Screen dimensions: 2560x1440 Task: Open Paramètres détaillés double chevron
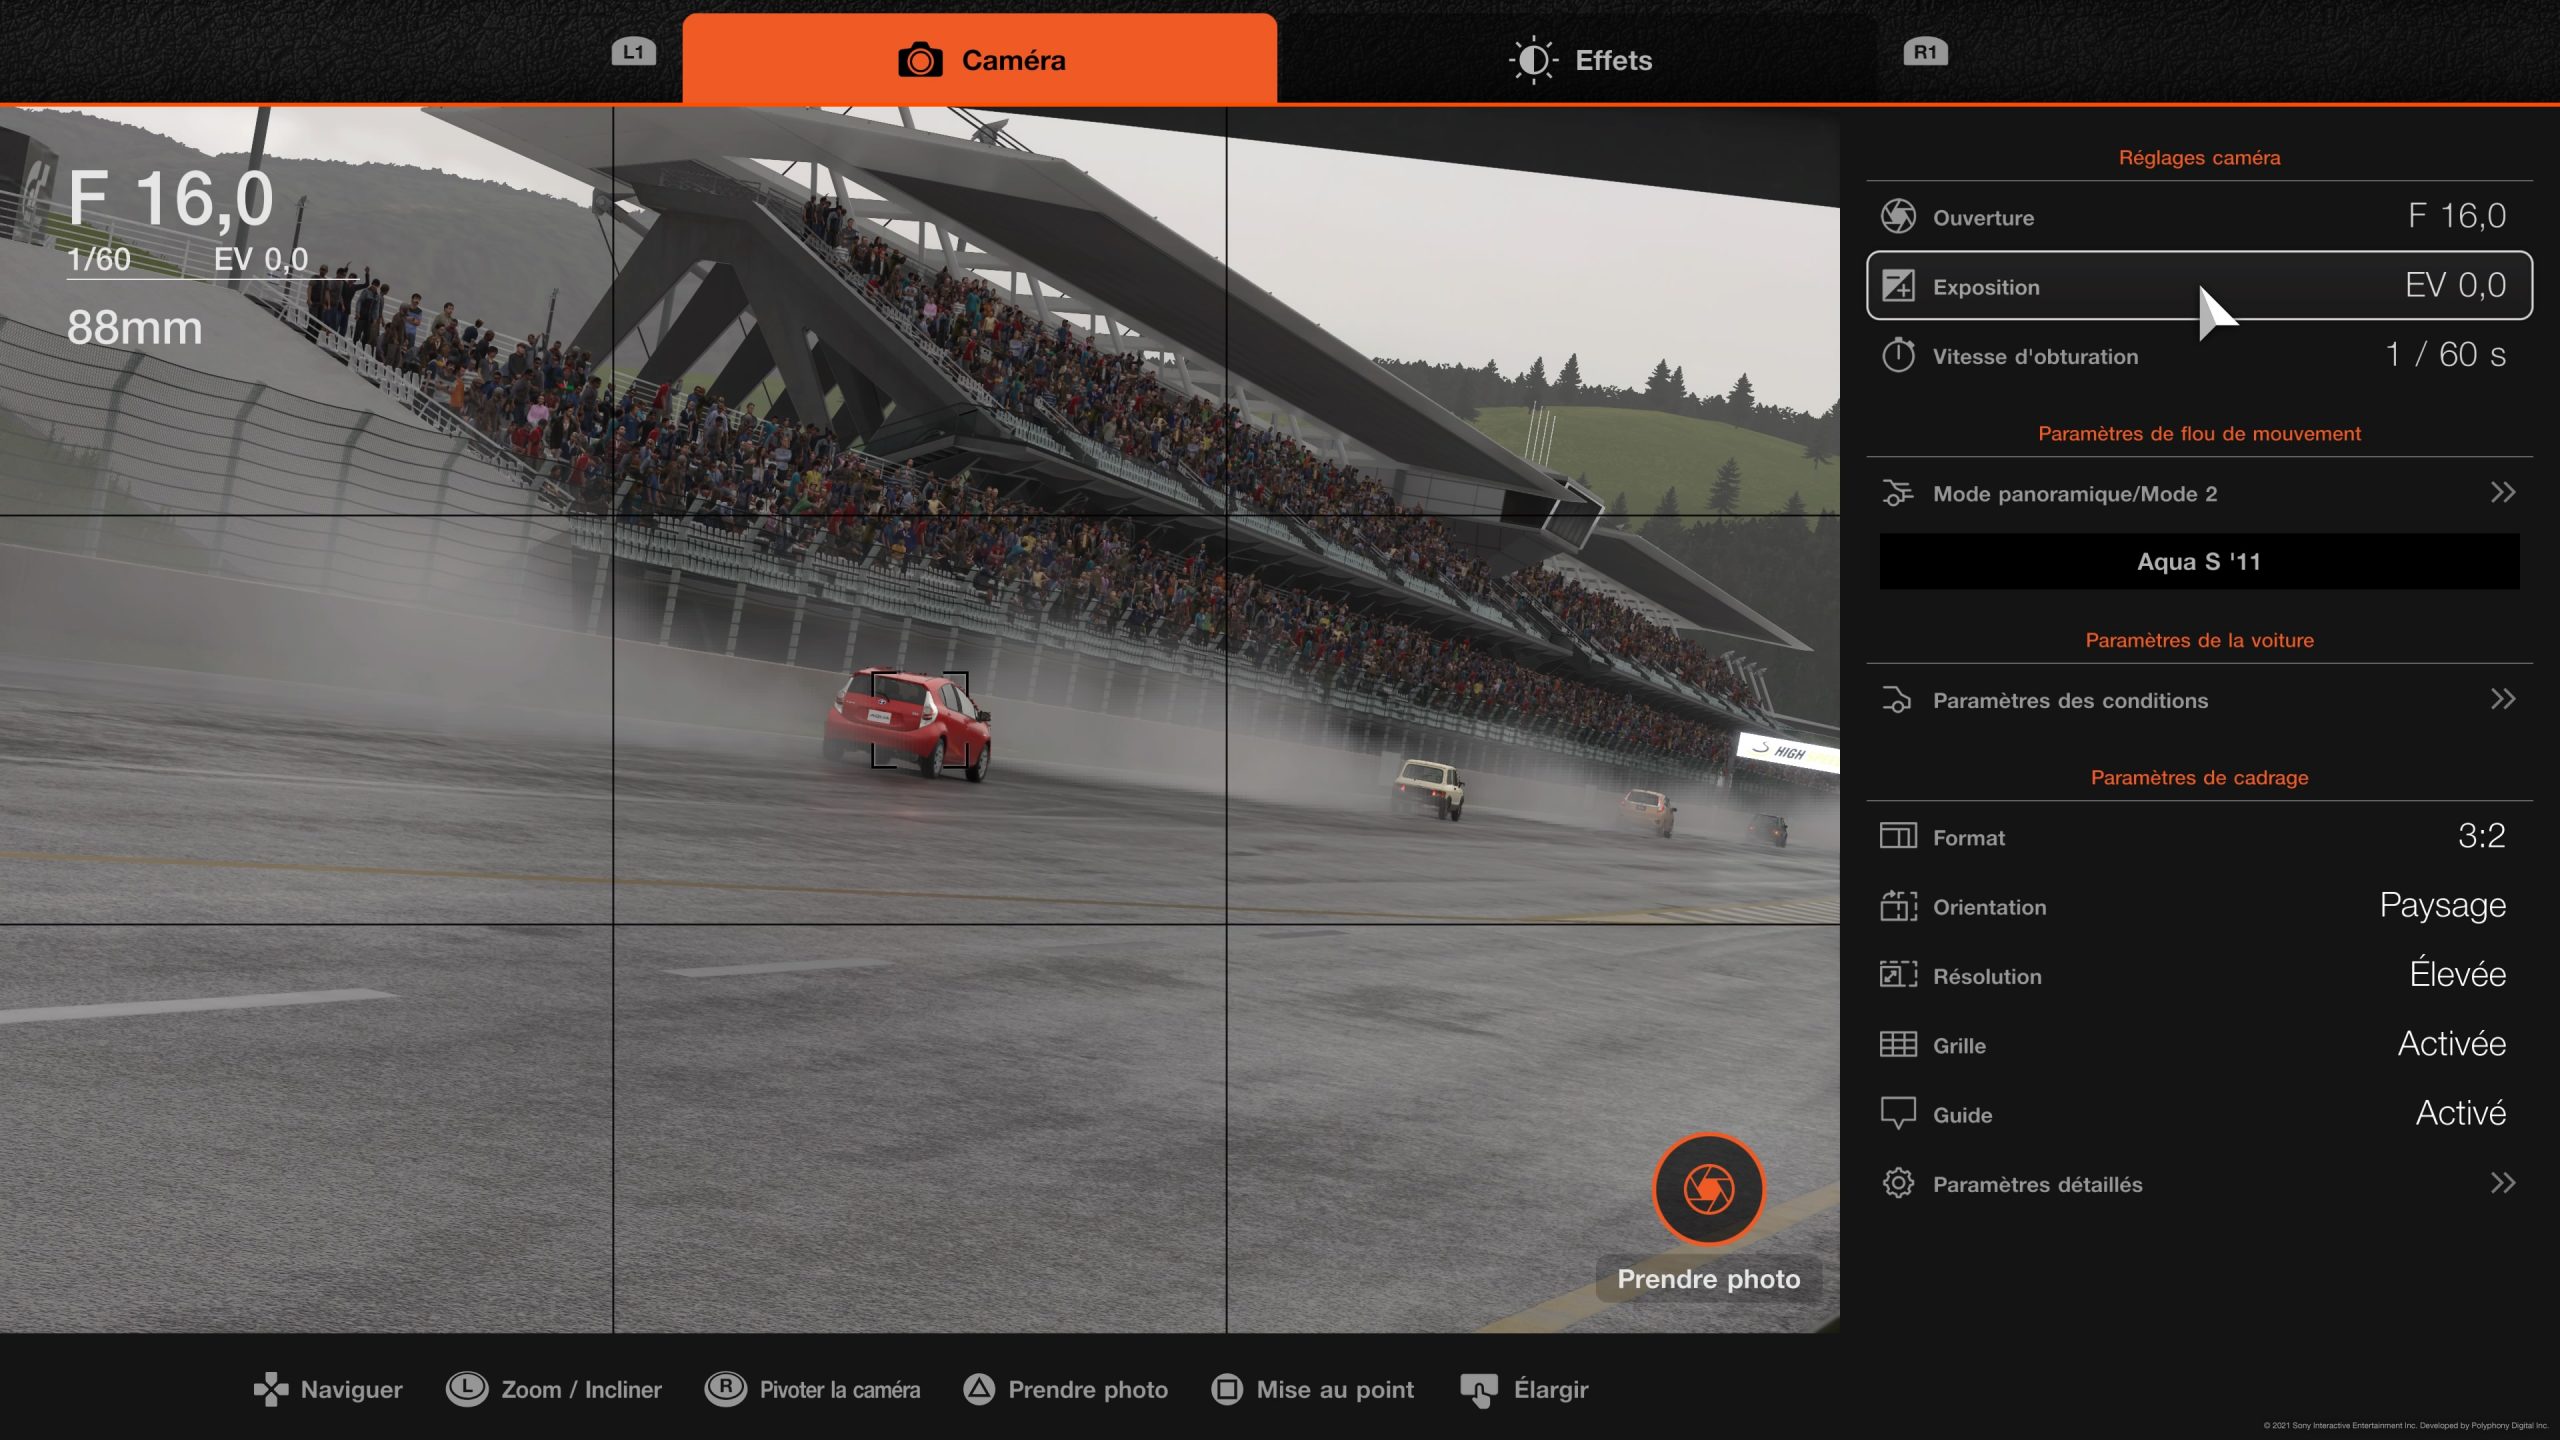2501,1183
